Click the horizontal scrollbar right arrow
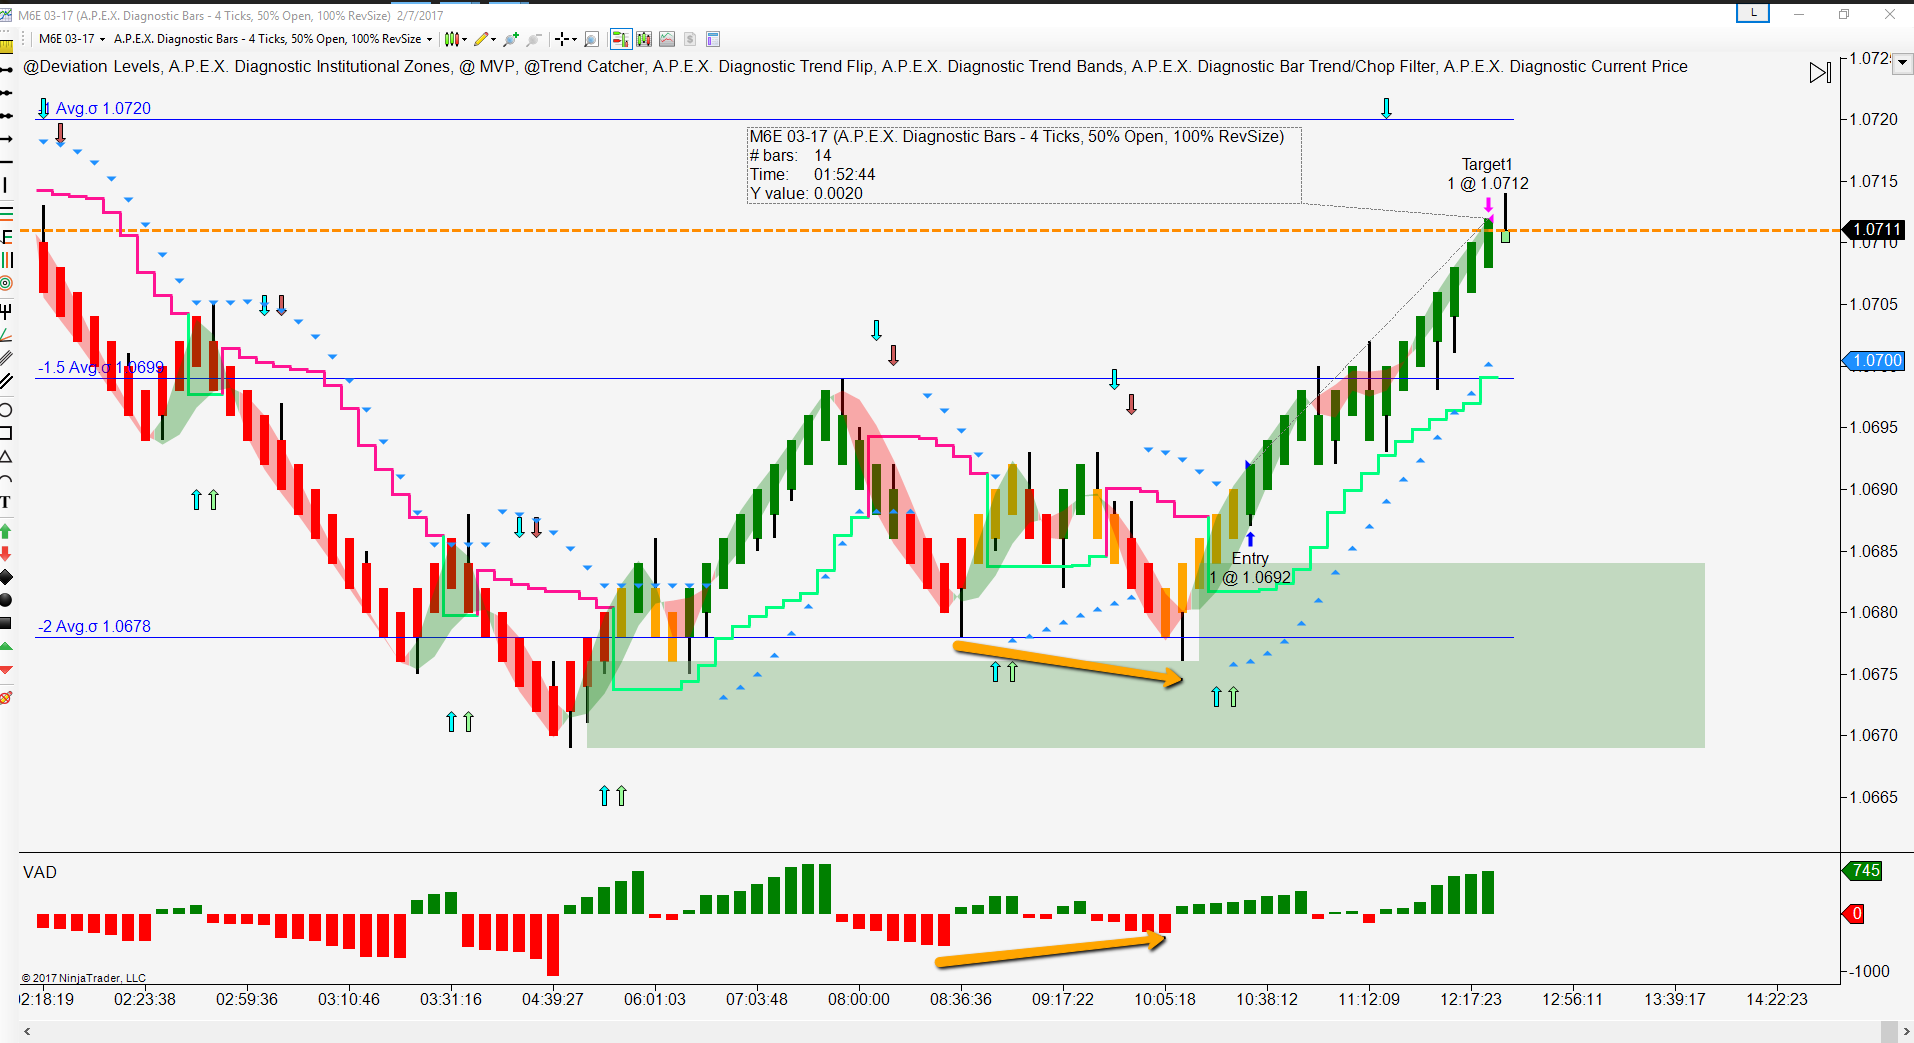 tap(1906, 1032)
